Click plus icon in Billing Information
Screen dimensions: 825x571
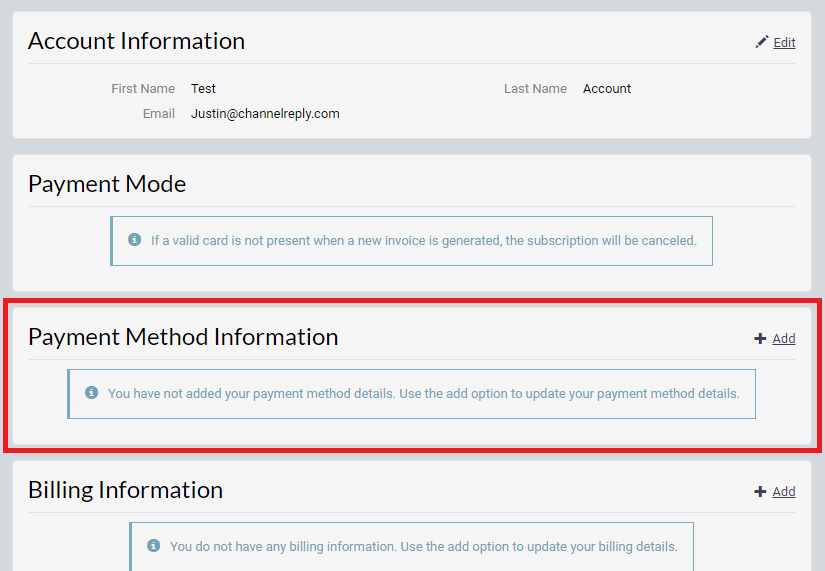(760, 492)
